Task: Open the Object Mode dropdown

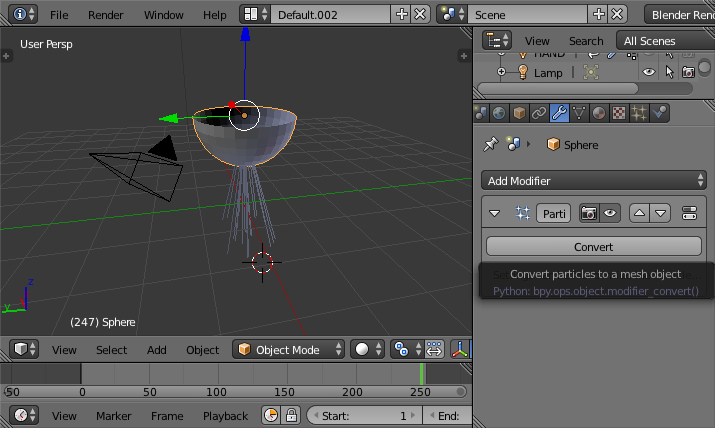Action: [x=288, y=350]
